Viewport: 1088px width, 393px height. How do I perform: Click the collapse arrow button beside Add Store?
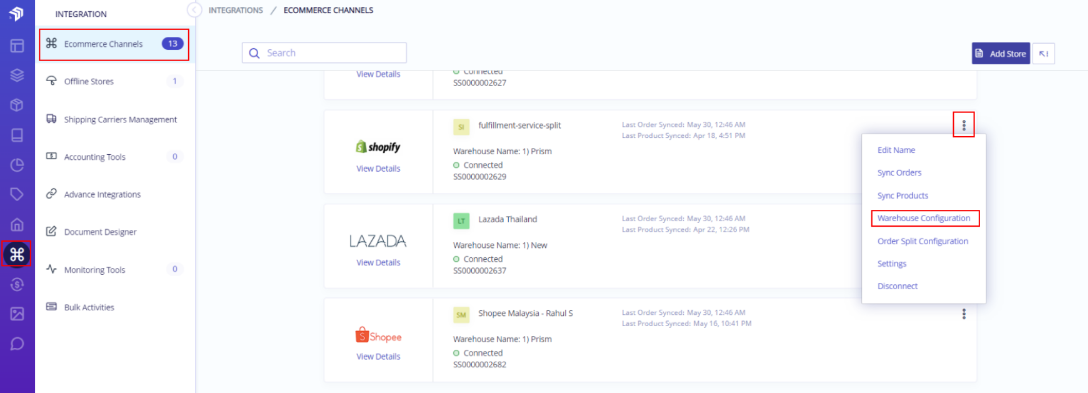1044,53
